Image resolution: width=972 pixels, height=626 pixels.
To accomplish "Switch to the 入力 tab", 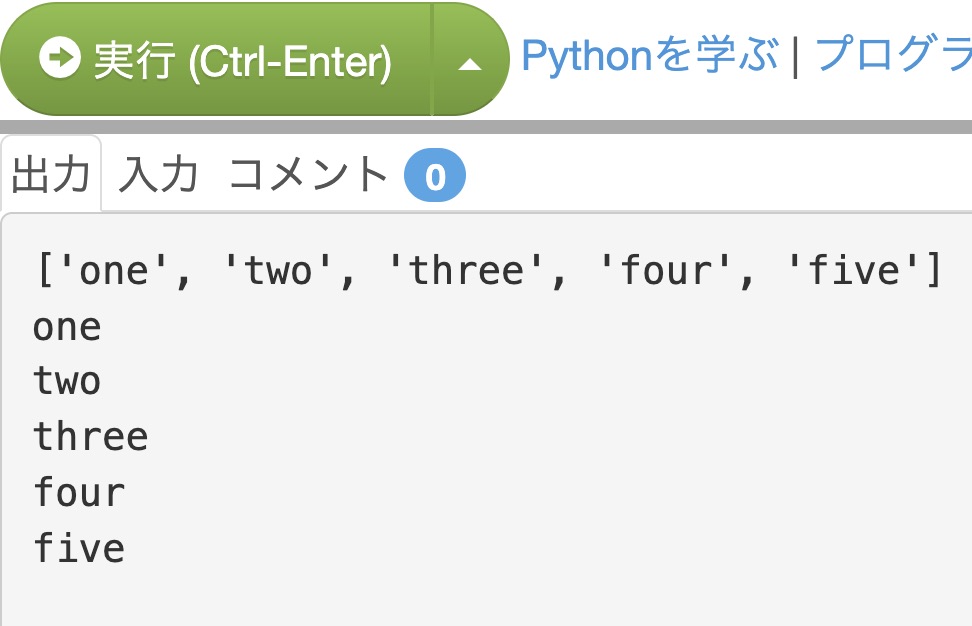I will 158,174.
